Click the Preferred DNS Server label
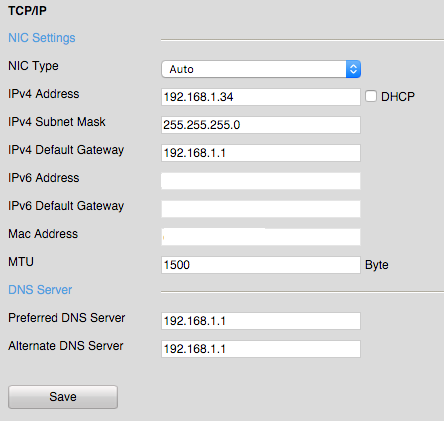 67,318
